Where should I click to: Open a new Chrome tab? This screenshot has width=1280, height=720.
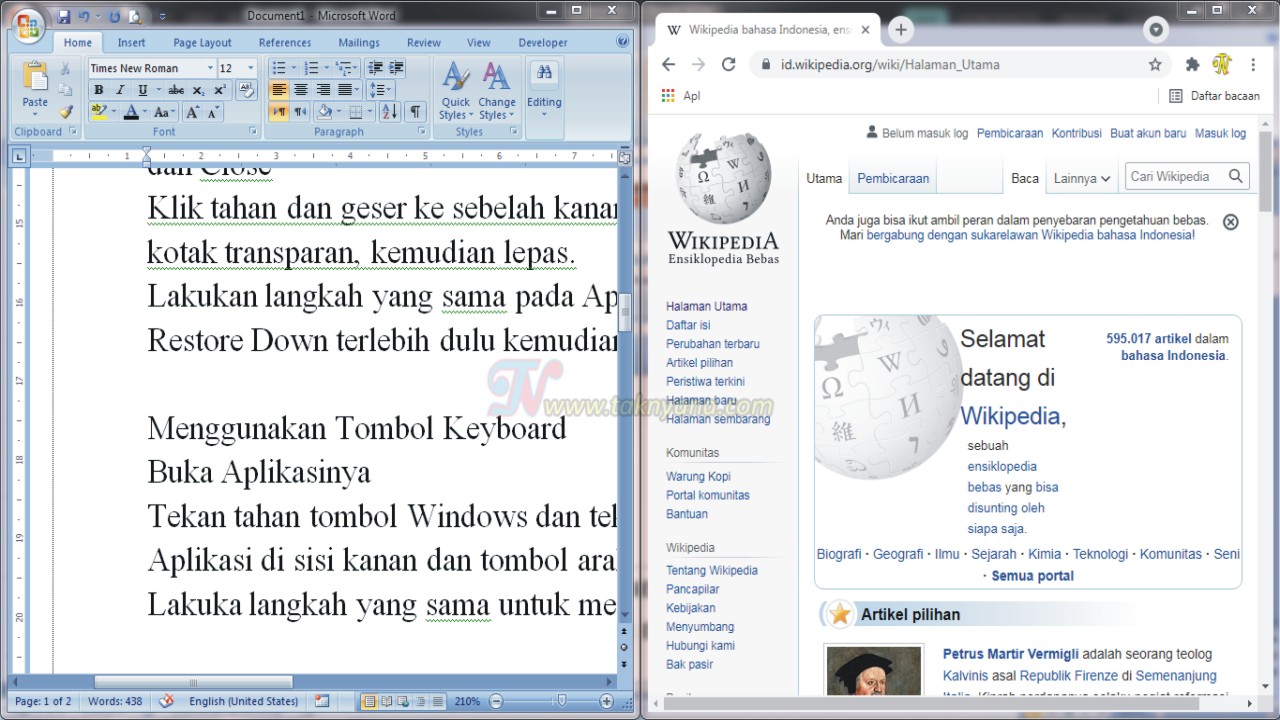point(901,30)
